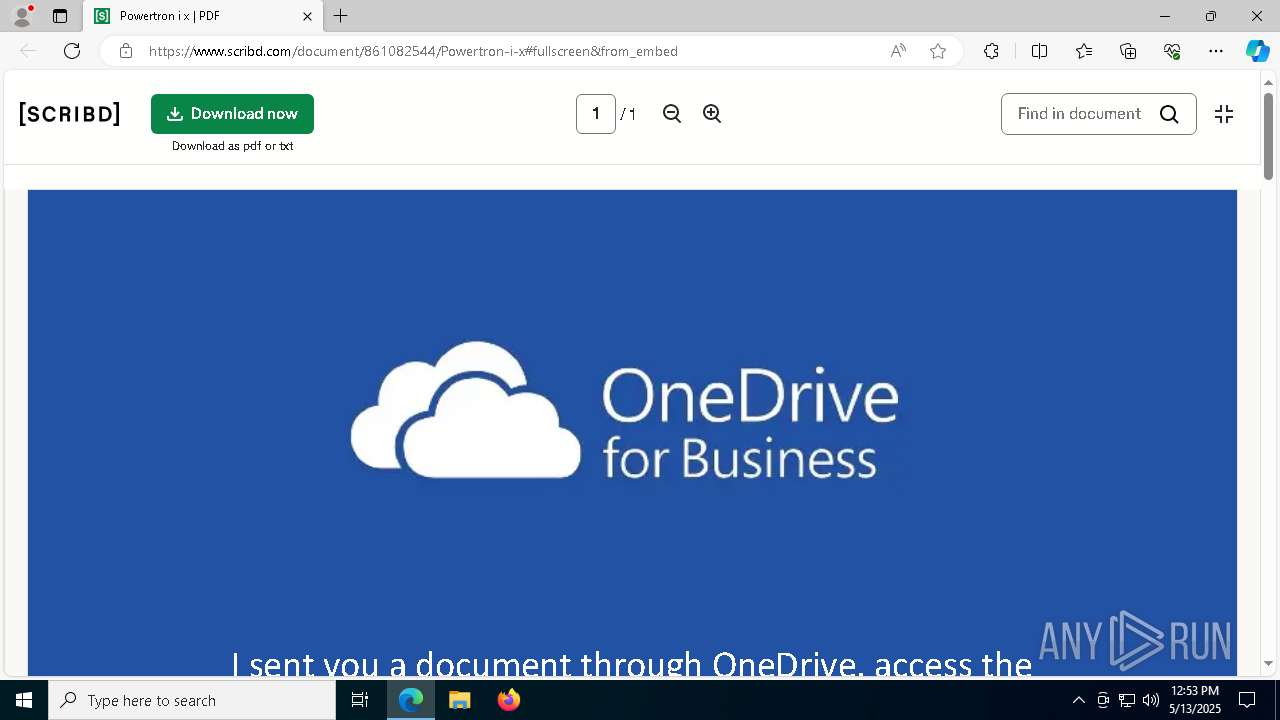The image size is (1280, 720).
Task: Click scrollbar down arrow
Action: click(1269, 663)
